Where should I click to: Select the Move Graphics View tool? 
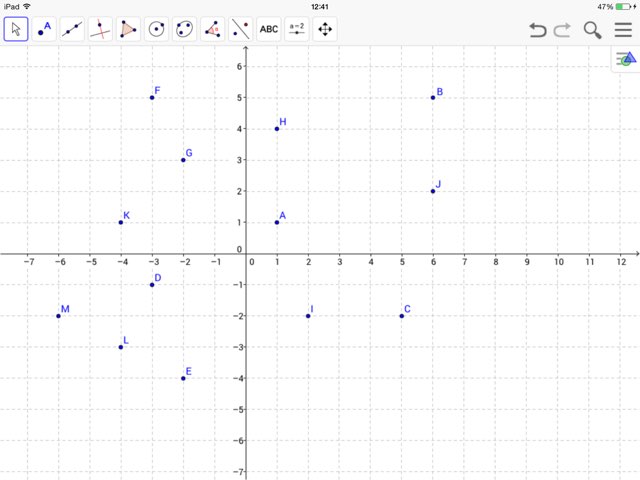tap(325, 29)
